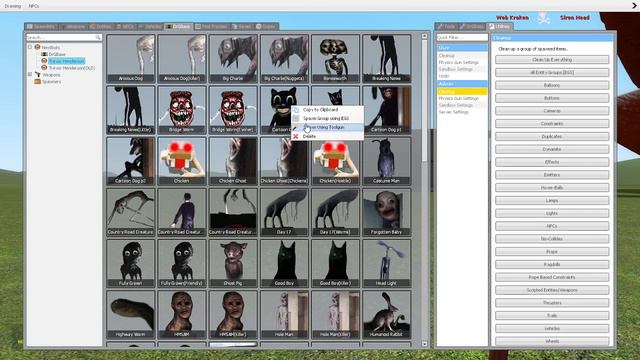Viewport: 640px width, 360px height.
Task: Select the Highway Worm spawn icon
Action: point(131,315)
